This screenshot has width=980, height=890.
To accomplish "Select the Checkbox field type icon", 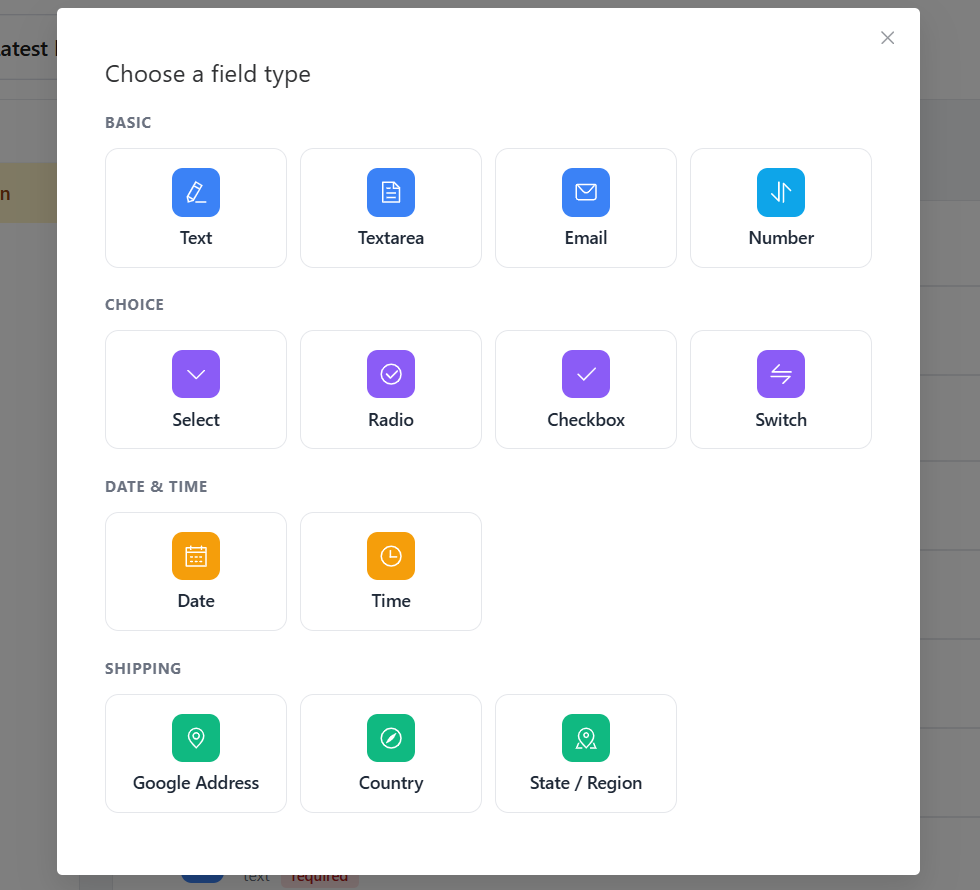I will 586,374.
